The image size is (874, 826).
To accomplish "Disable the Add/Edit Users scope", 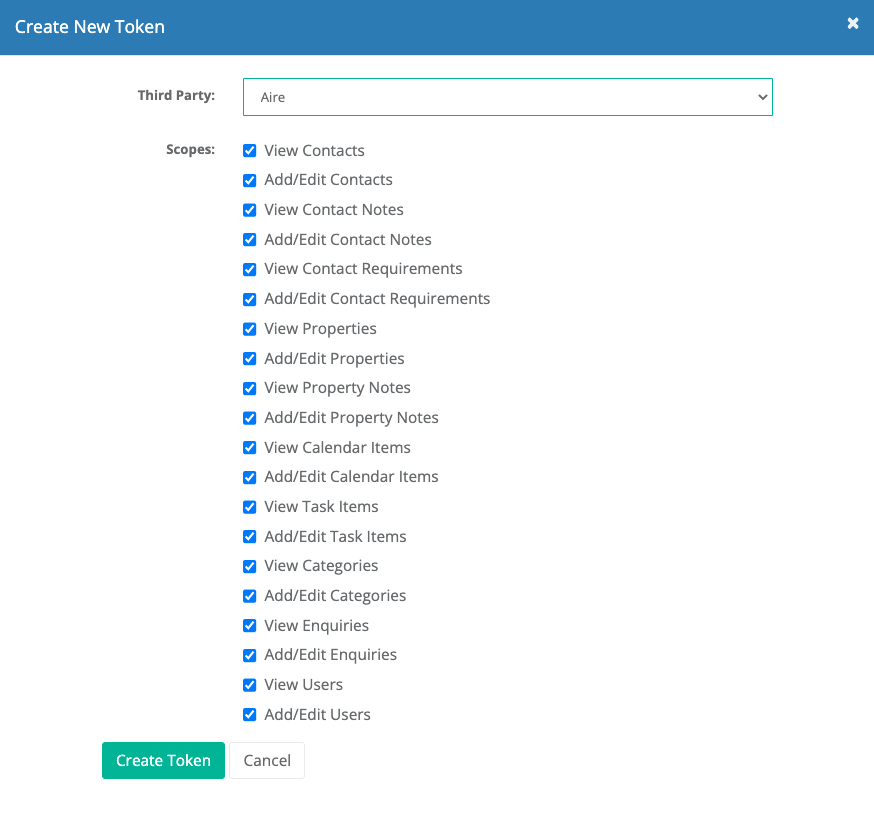I will click(250, 715).
